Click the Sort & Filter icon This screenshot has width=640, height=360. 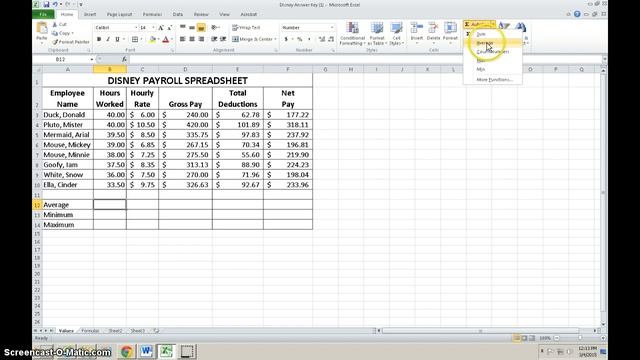[504, 26]
